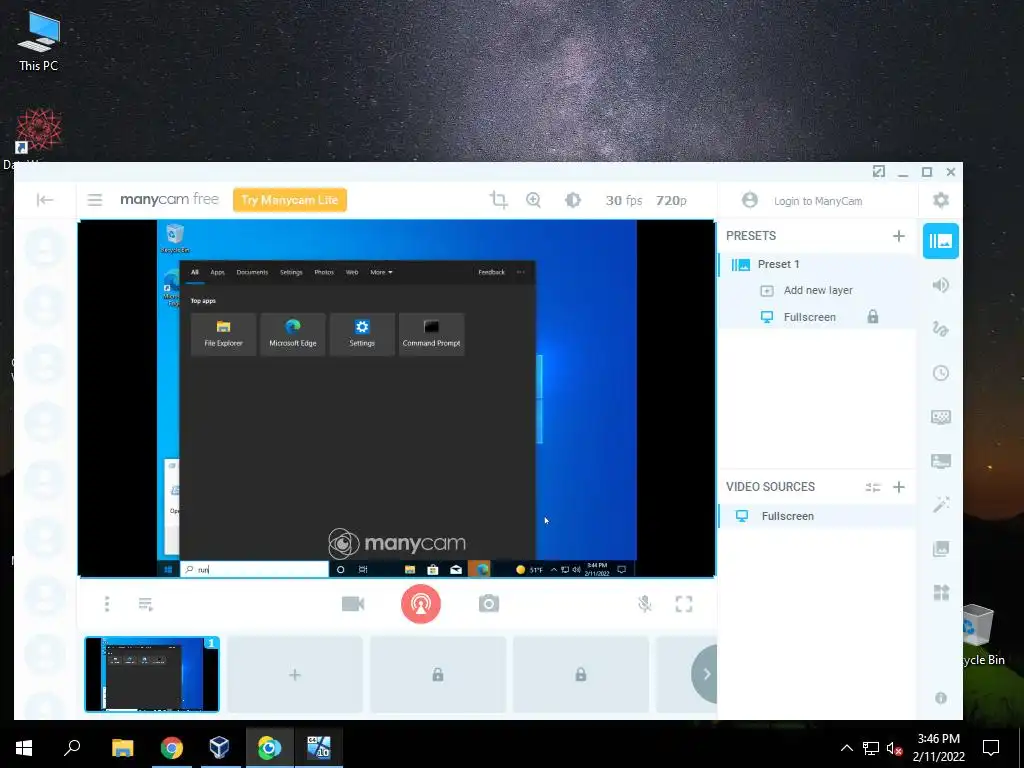Open the Time clock panel icon
Screen dimensions: 1024x768
point(941,373)
